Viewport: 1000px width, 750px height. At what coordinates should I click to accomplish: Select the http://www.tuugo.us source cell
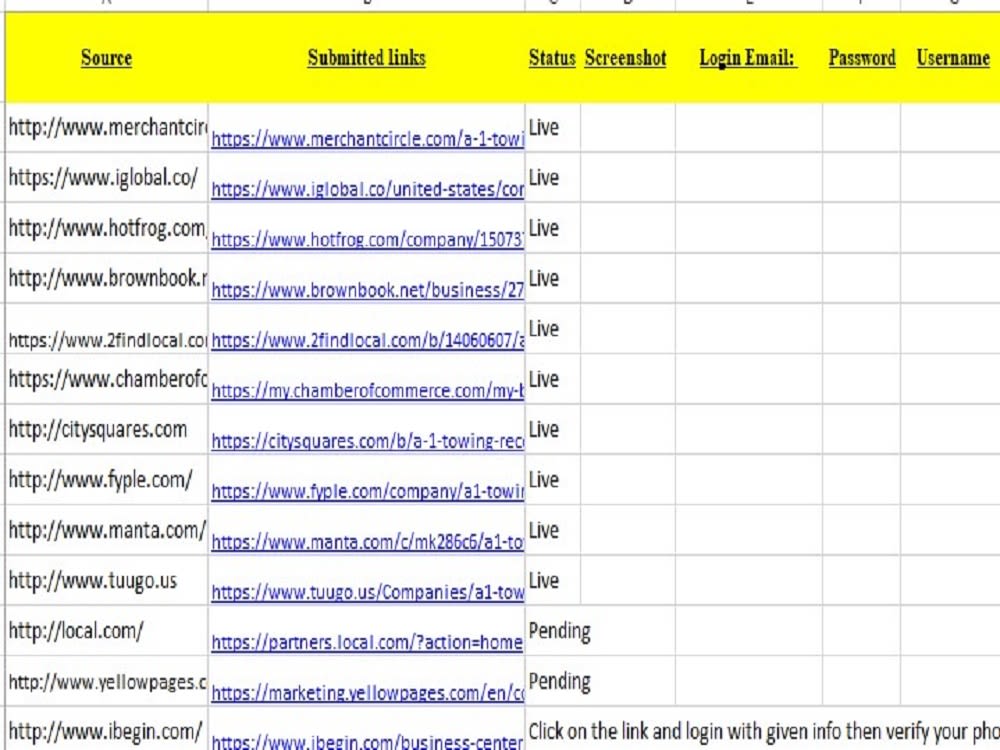107,581
